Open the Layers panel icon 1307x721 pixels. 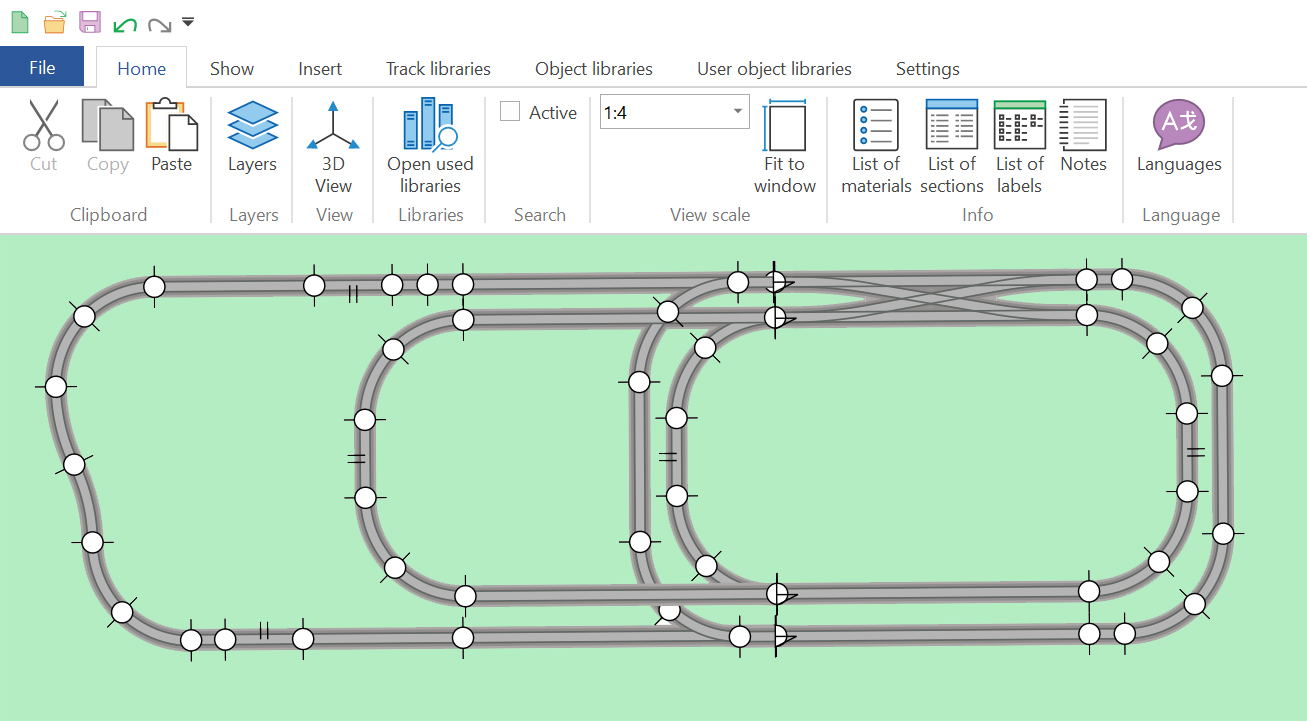[252, 126]
